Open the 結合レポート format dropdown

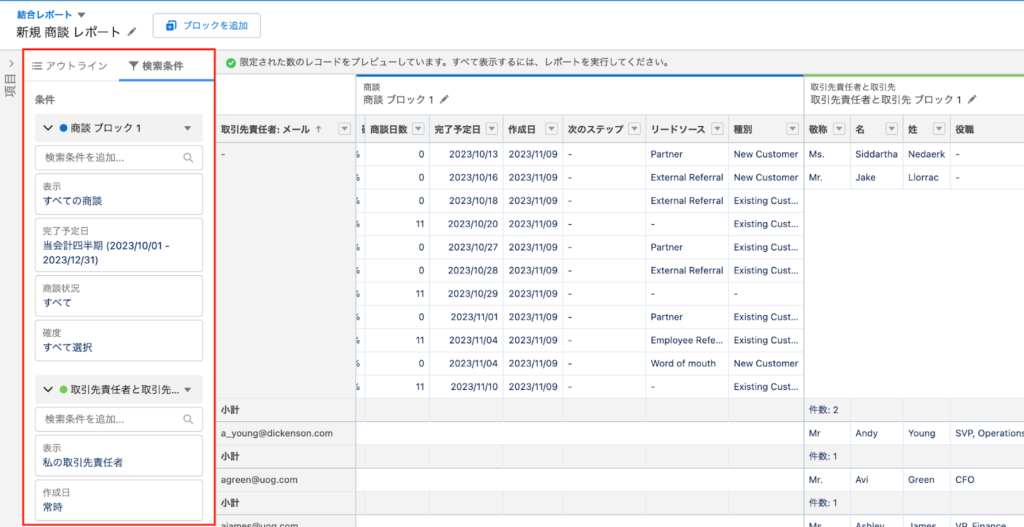[81, 14]
